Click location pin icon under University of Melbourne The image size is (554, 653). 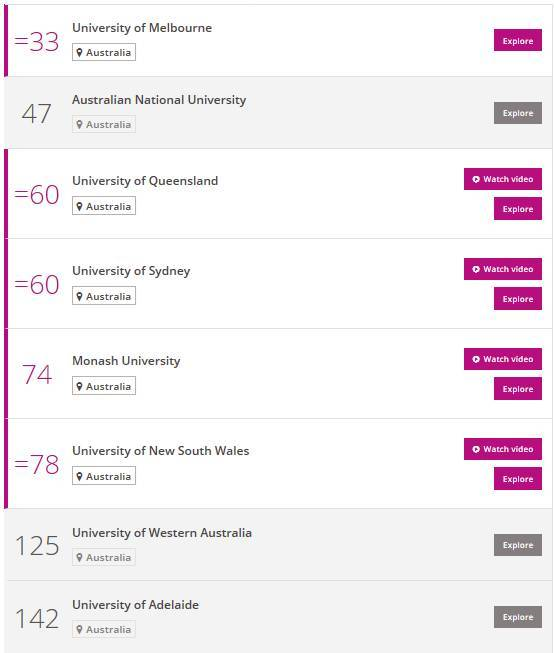[79, 52]
